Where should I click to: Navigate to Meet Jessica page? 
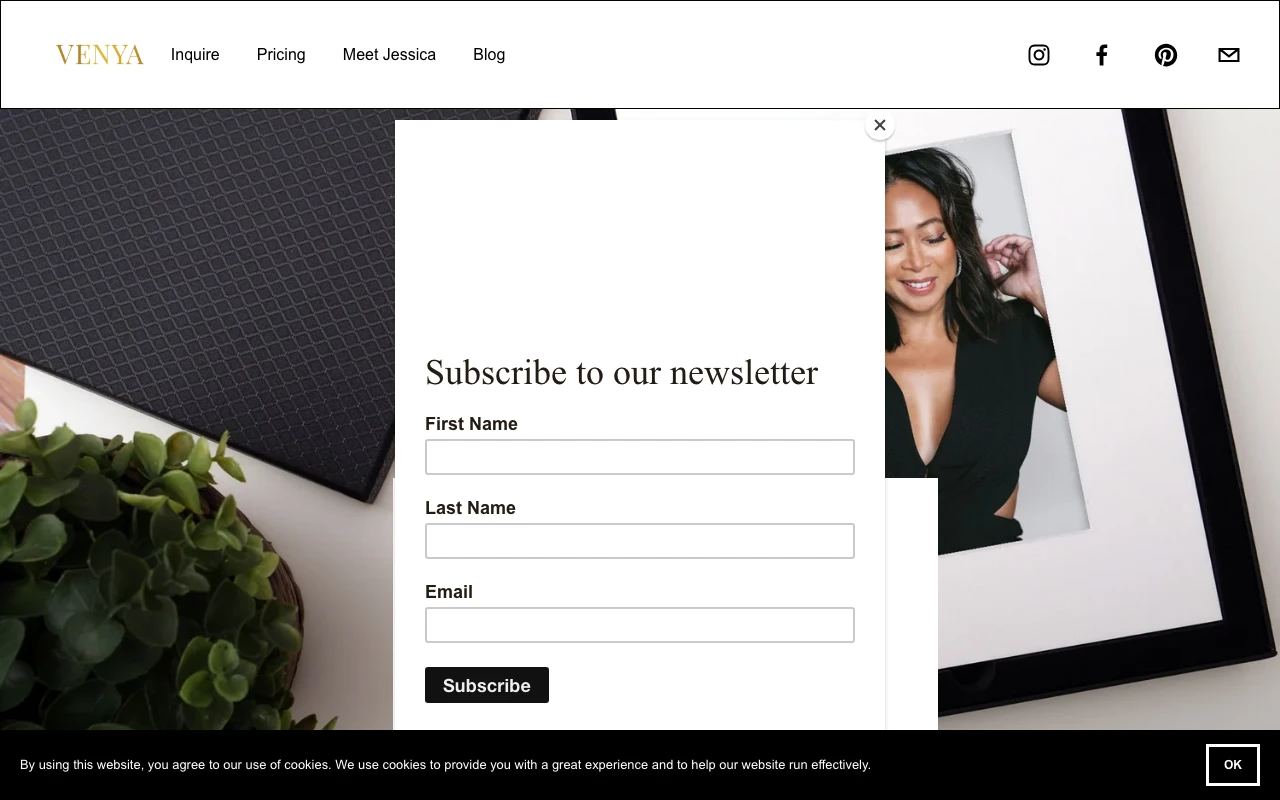(389, 55)
